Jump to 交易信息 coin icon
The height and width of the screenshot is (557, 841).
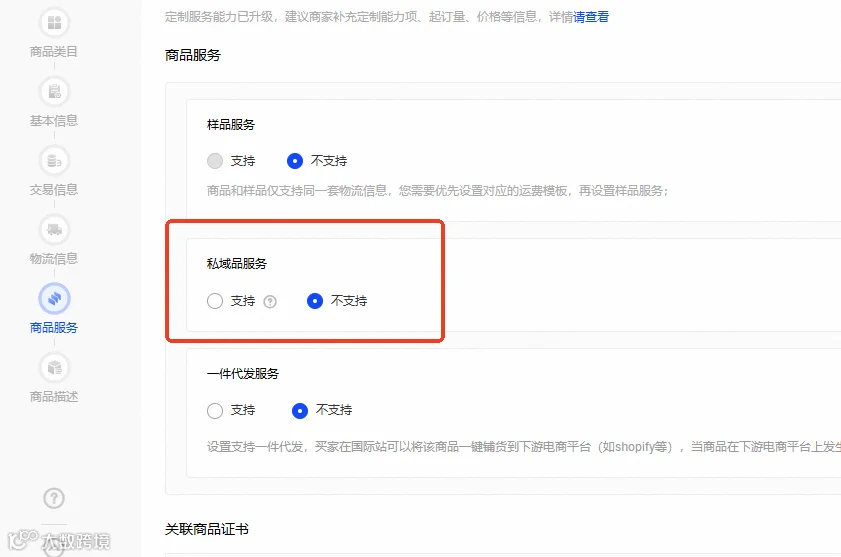(x=54, y=160)
